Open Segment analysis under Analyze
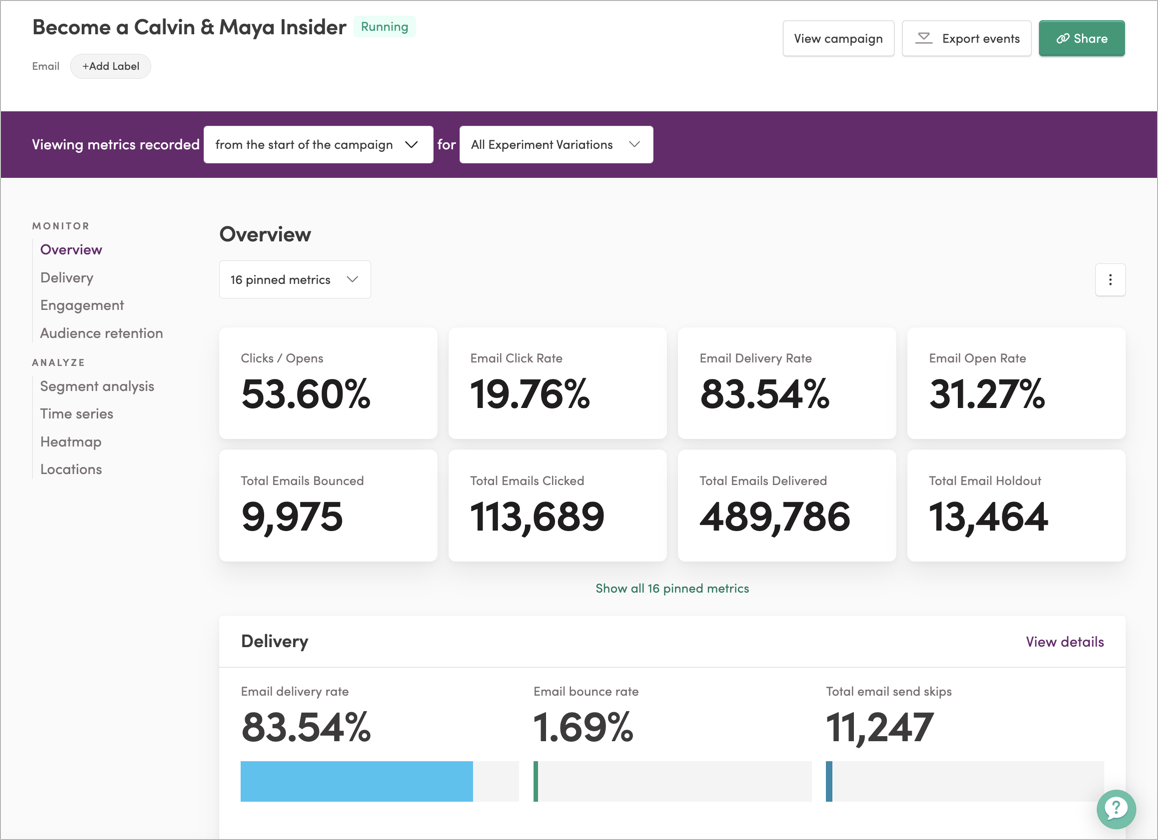The width and height of the screenshot is (1158, 840). pos(97,386)
